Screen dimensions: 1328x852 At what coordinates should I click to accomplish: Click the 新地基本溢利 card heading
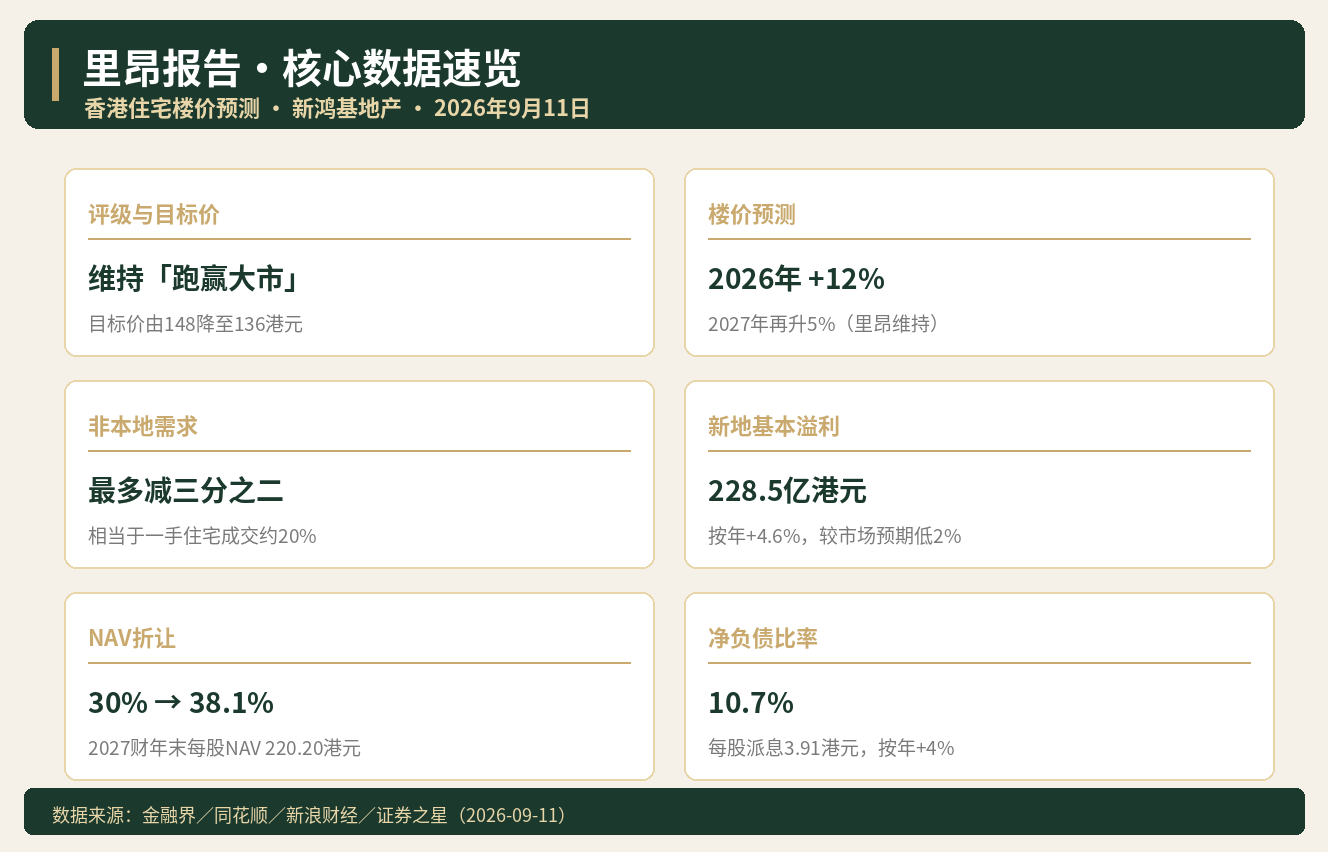tap(774, 426)
